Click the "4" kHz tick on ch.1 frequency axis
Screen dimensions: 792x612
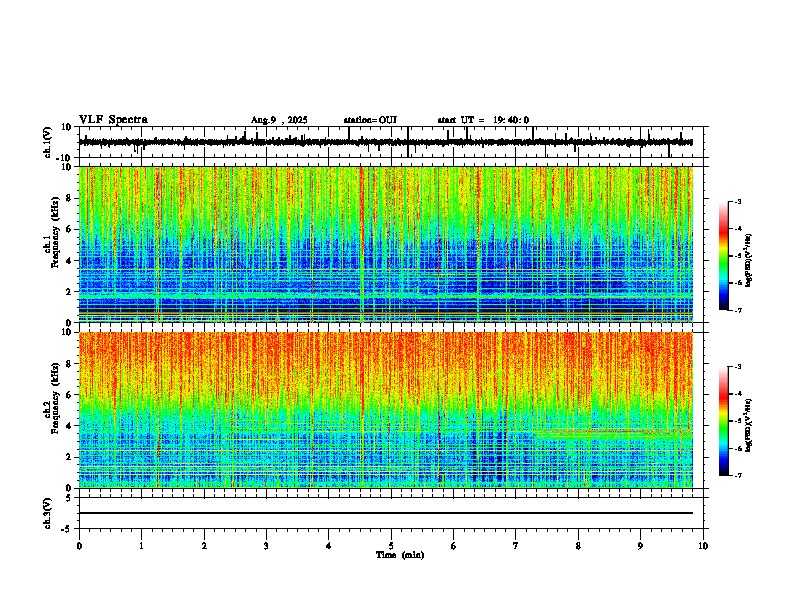tap(70, 261)
